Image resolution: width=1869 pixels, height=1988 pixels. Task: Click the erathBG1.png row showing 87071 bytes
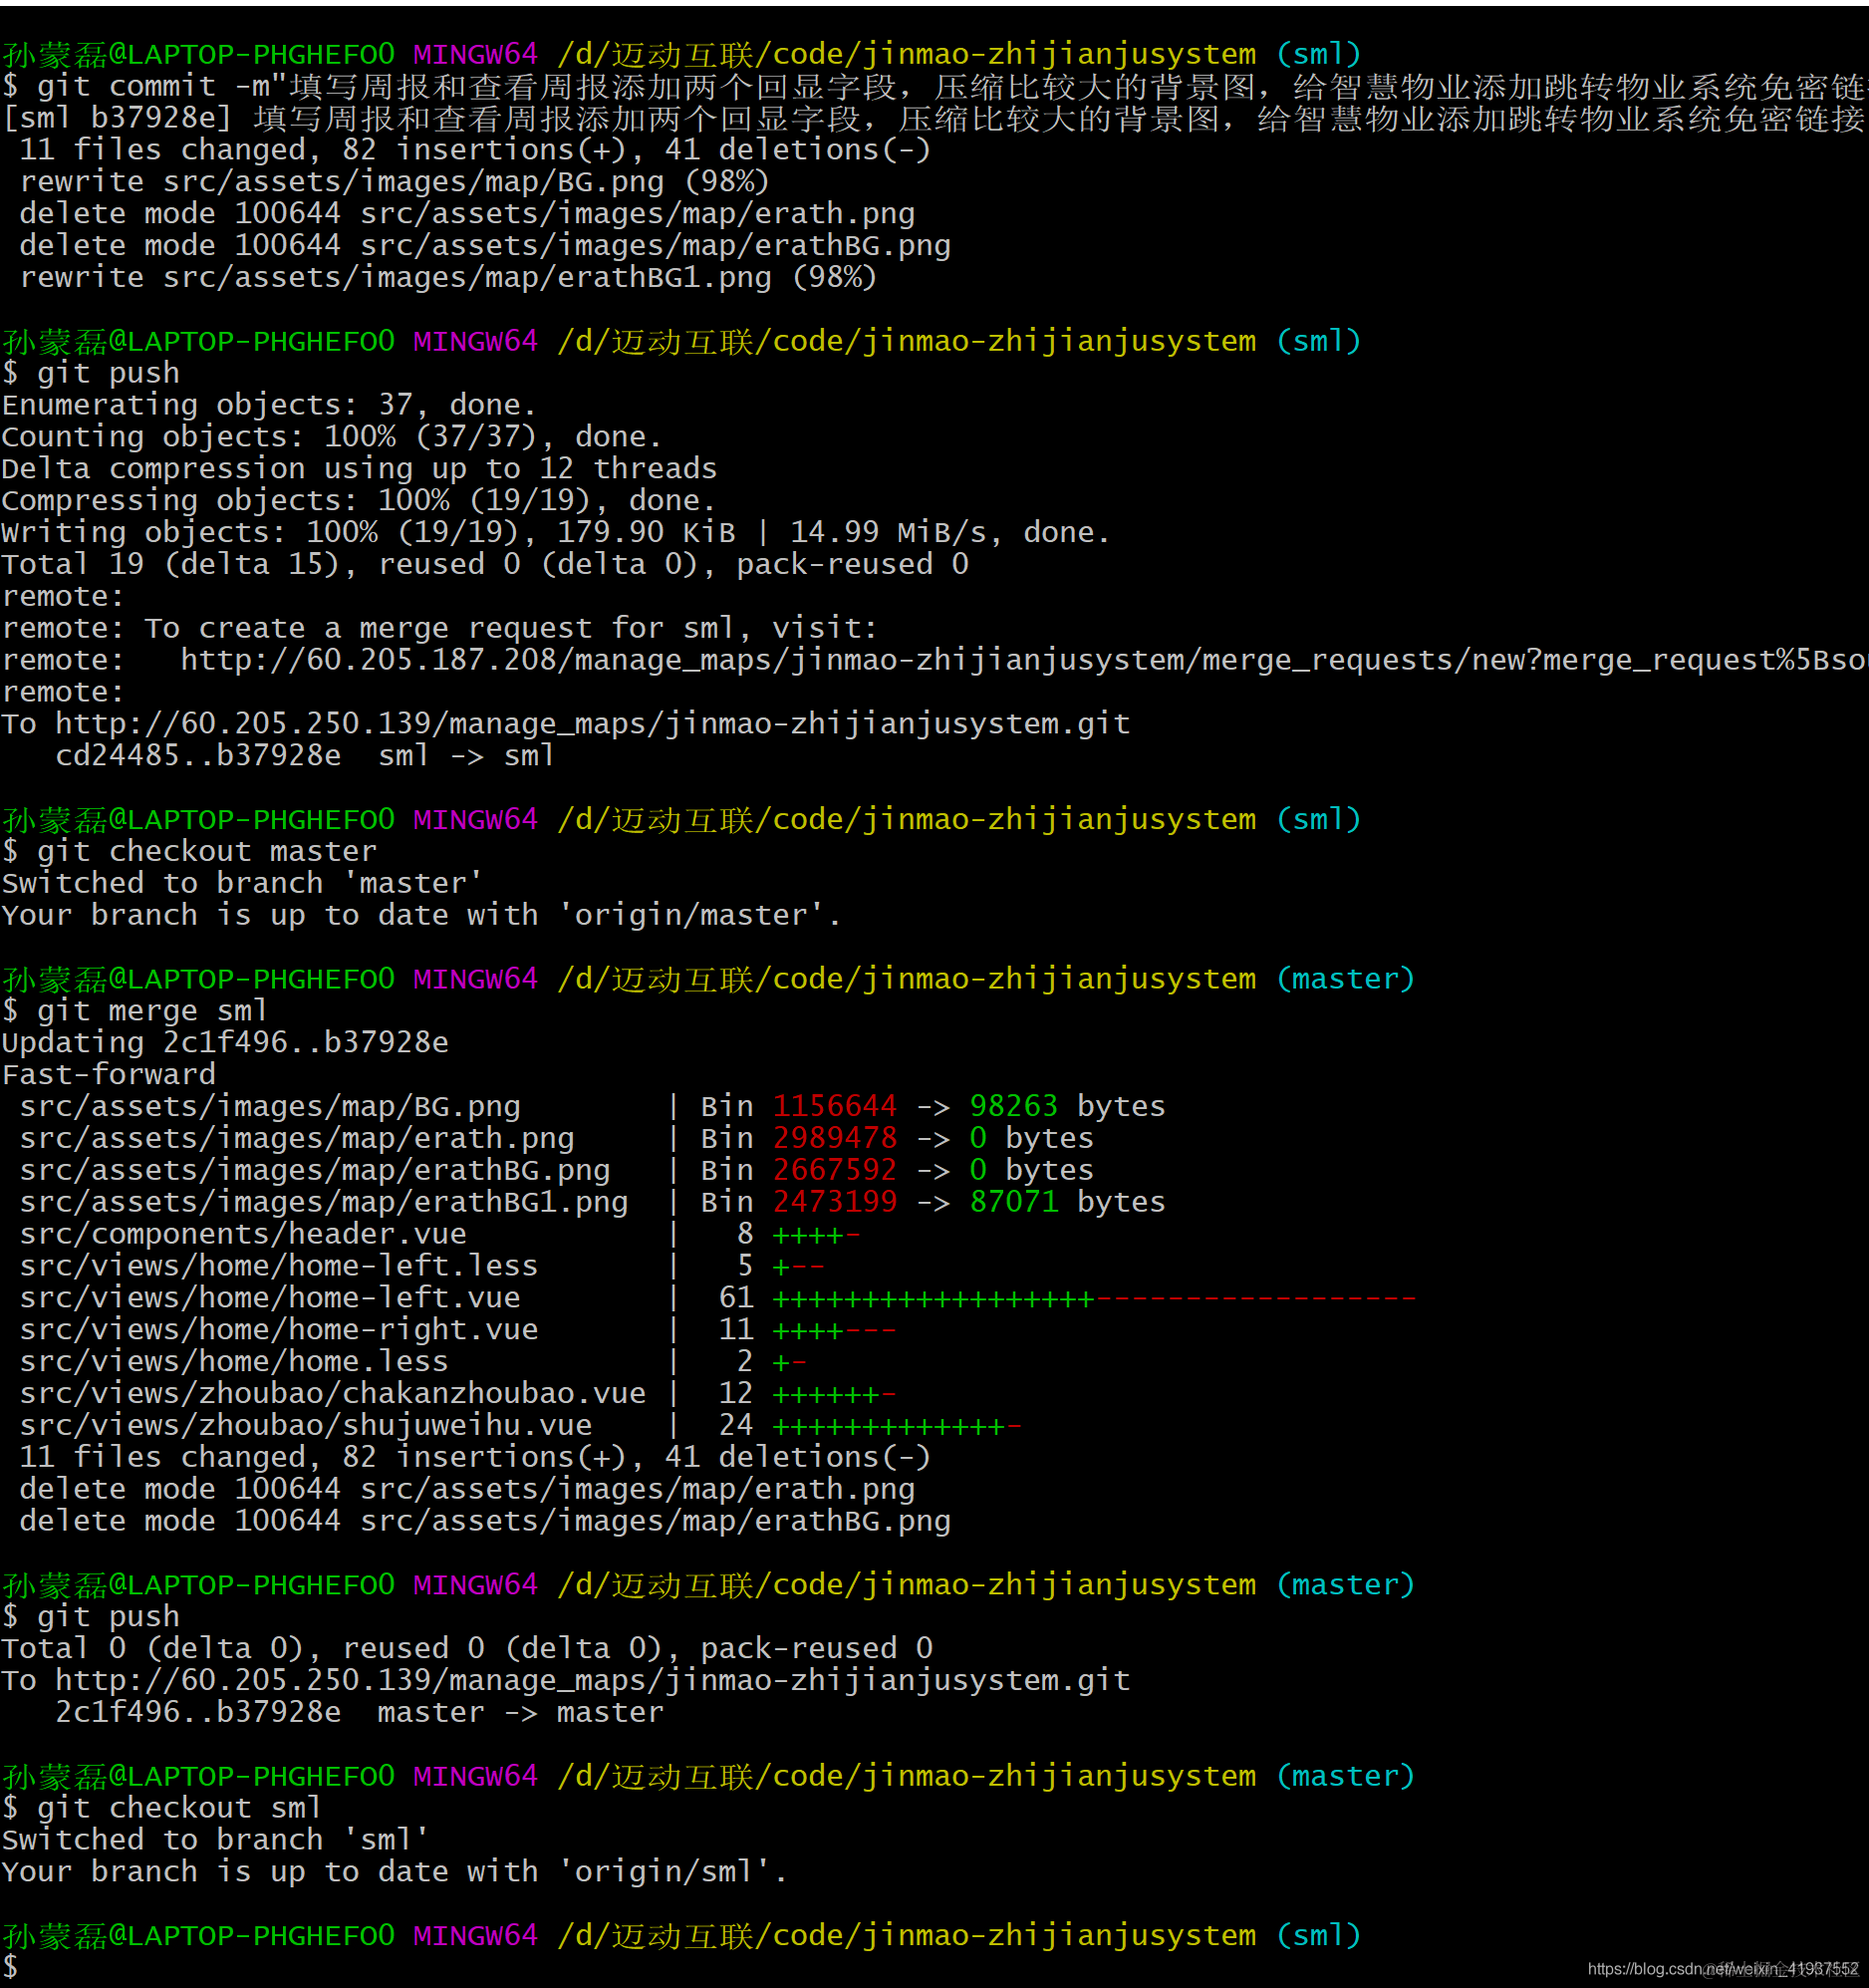tap(593, 1202)
